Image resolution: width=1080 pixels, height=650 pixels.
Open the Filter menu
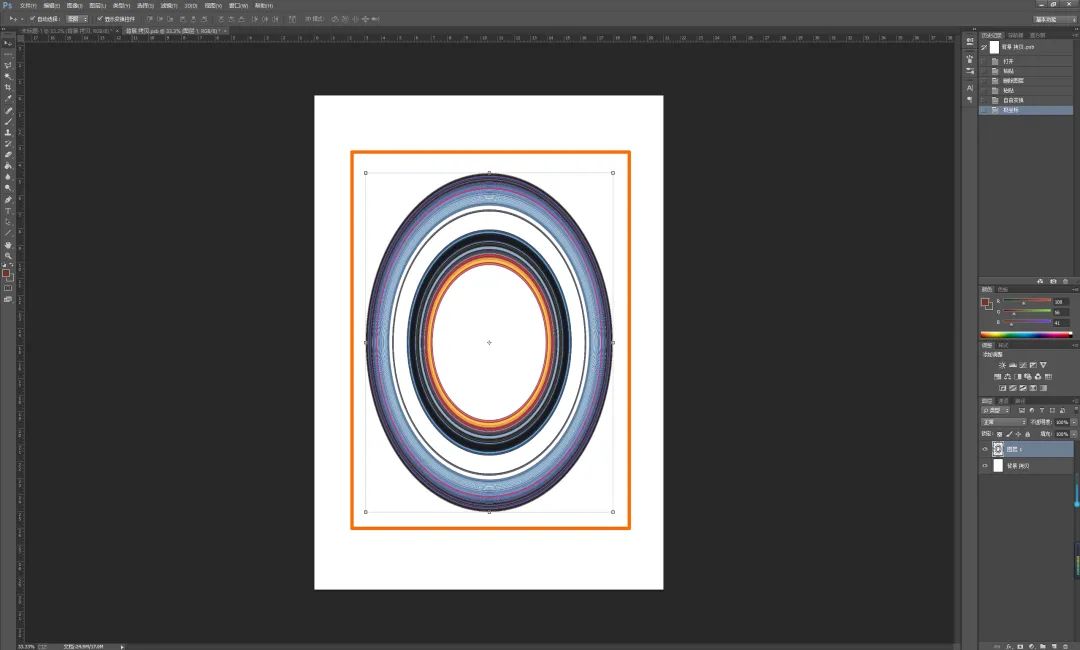[x=169, y=6]
